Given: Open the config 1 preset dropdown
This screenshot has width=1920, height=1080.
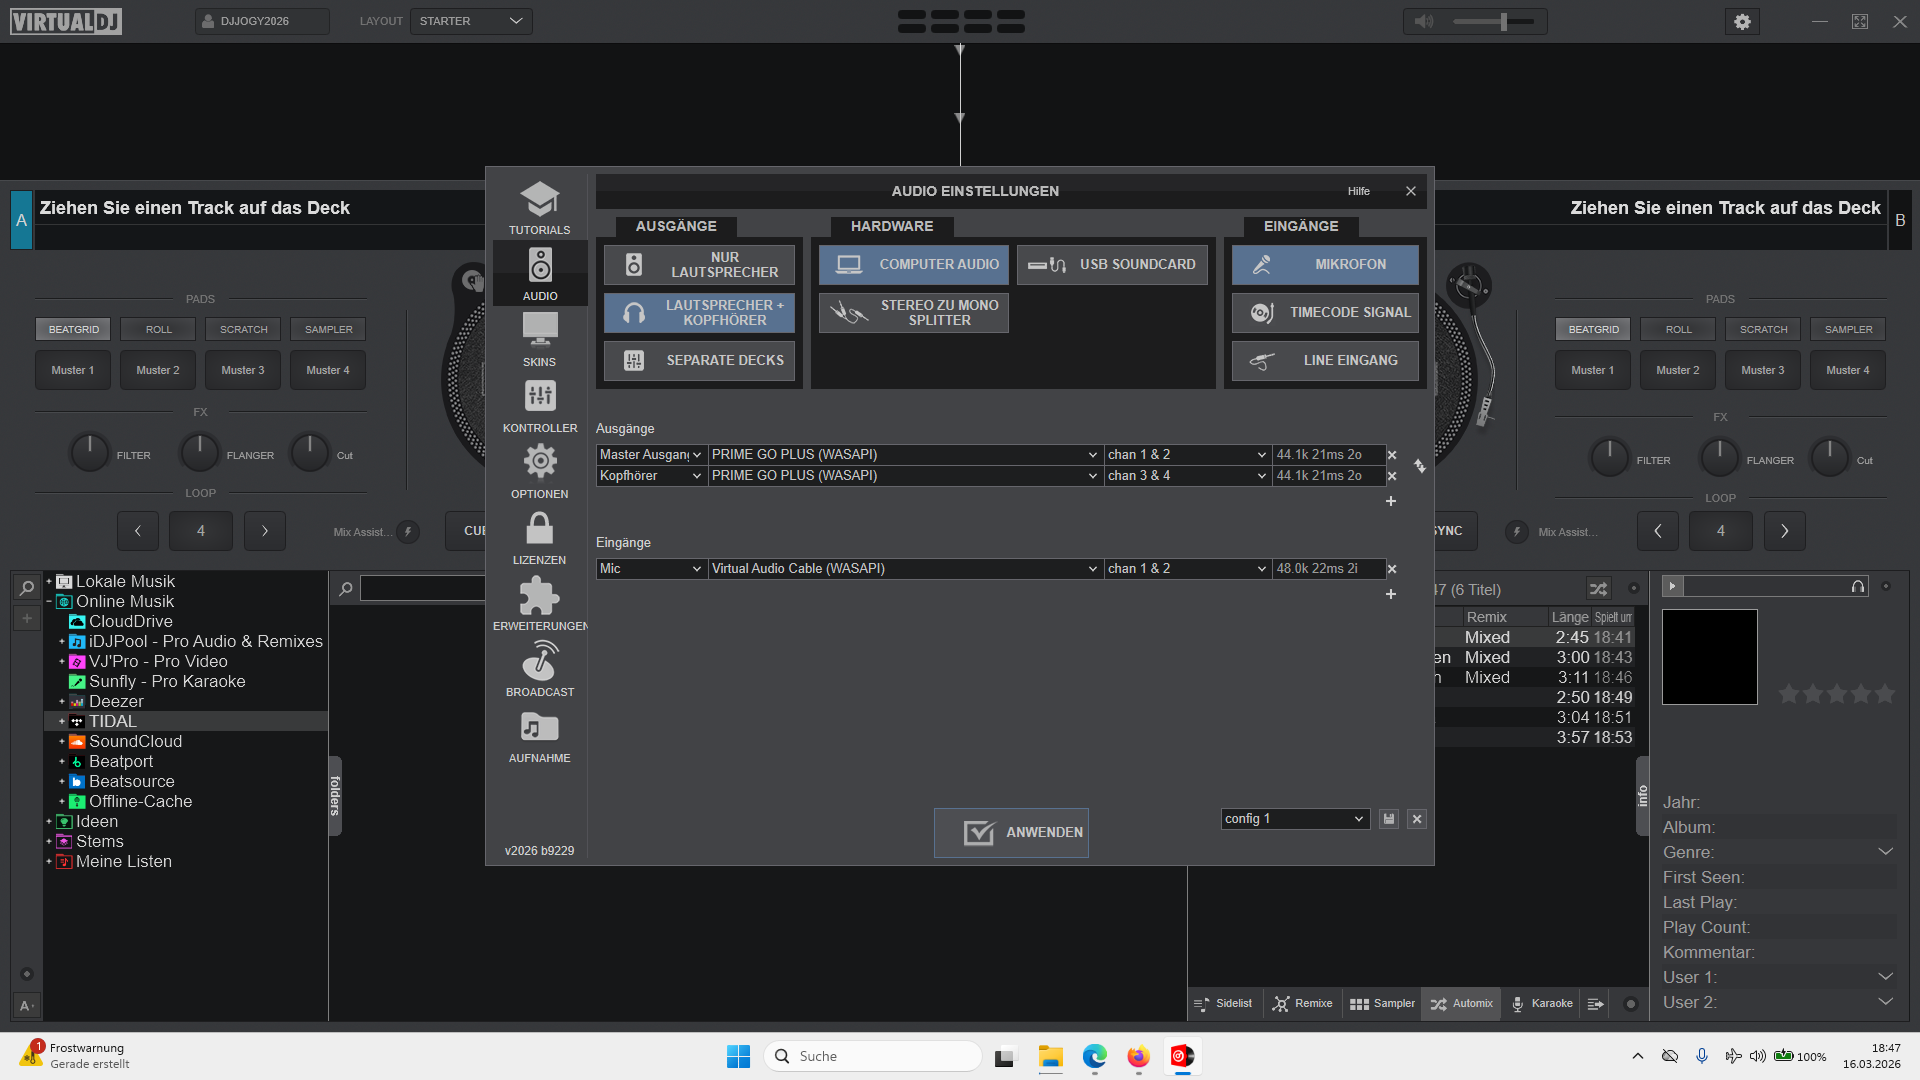Looking at the screenshot, I should (1294, 819).
